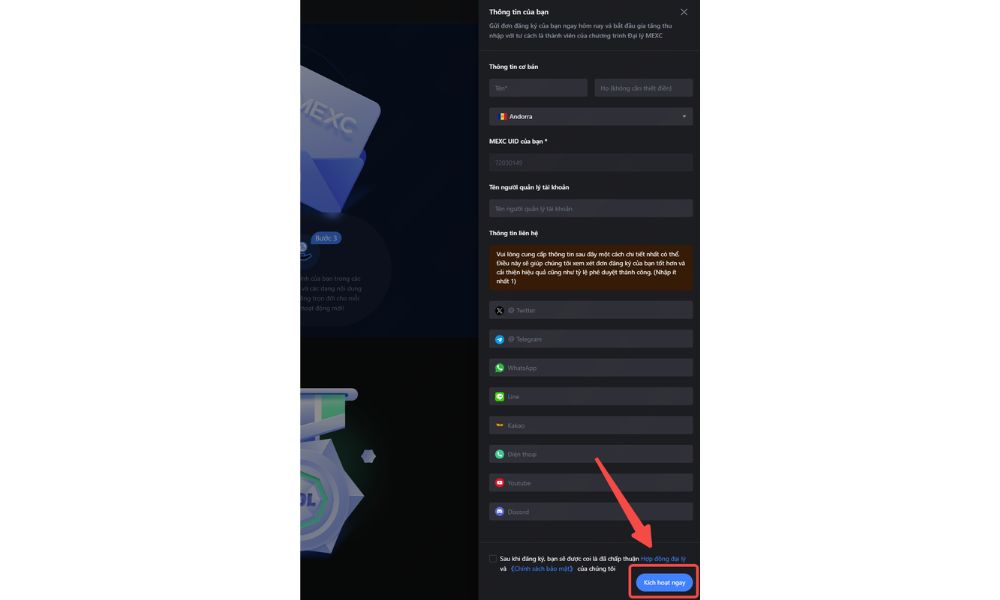The width and height of the screenshot is (1000, 600).
Task: Open the Chính sách bảo mật link
Action: point(542,569)
